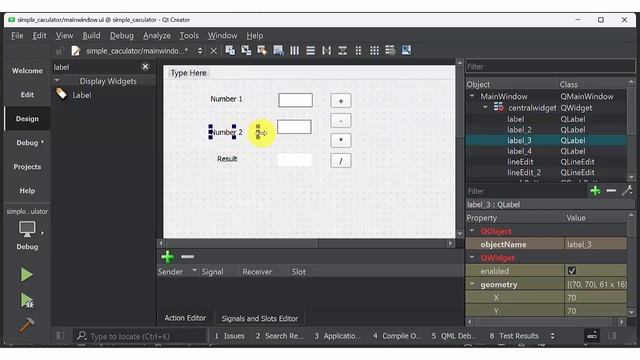Switch to Edit mode
Viewport: 640px width, 360px height.
coord(27,95)
